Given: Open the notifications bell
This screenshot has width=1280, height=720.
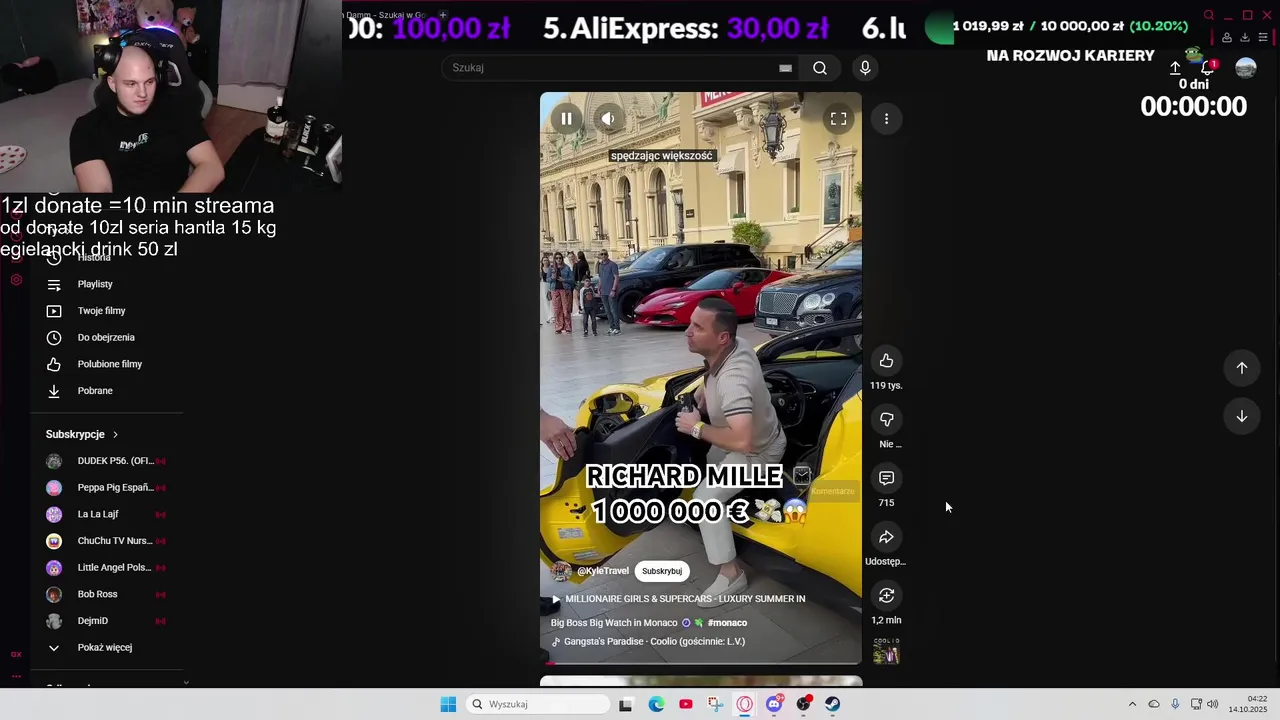Looking at the screenshot, I should pos(1208,67).
